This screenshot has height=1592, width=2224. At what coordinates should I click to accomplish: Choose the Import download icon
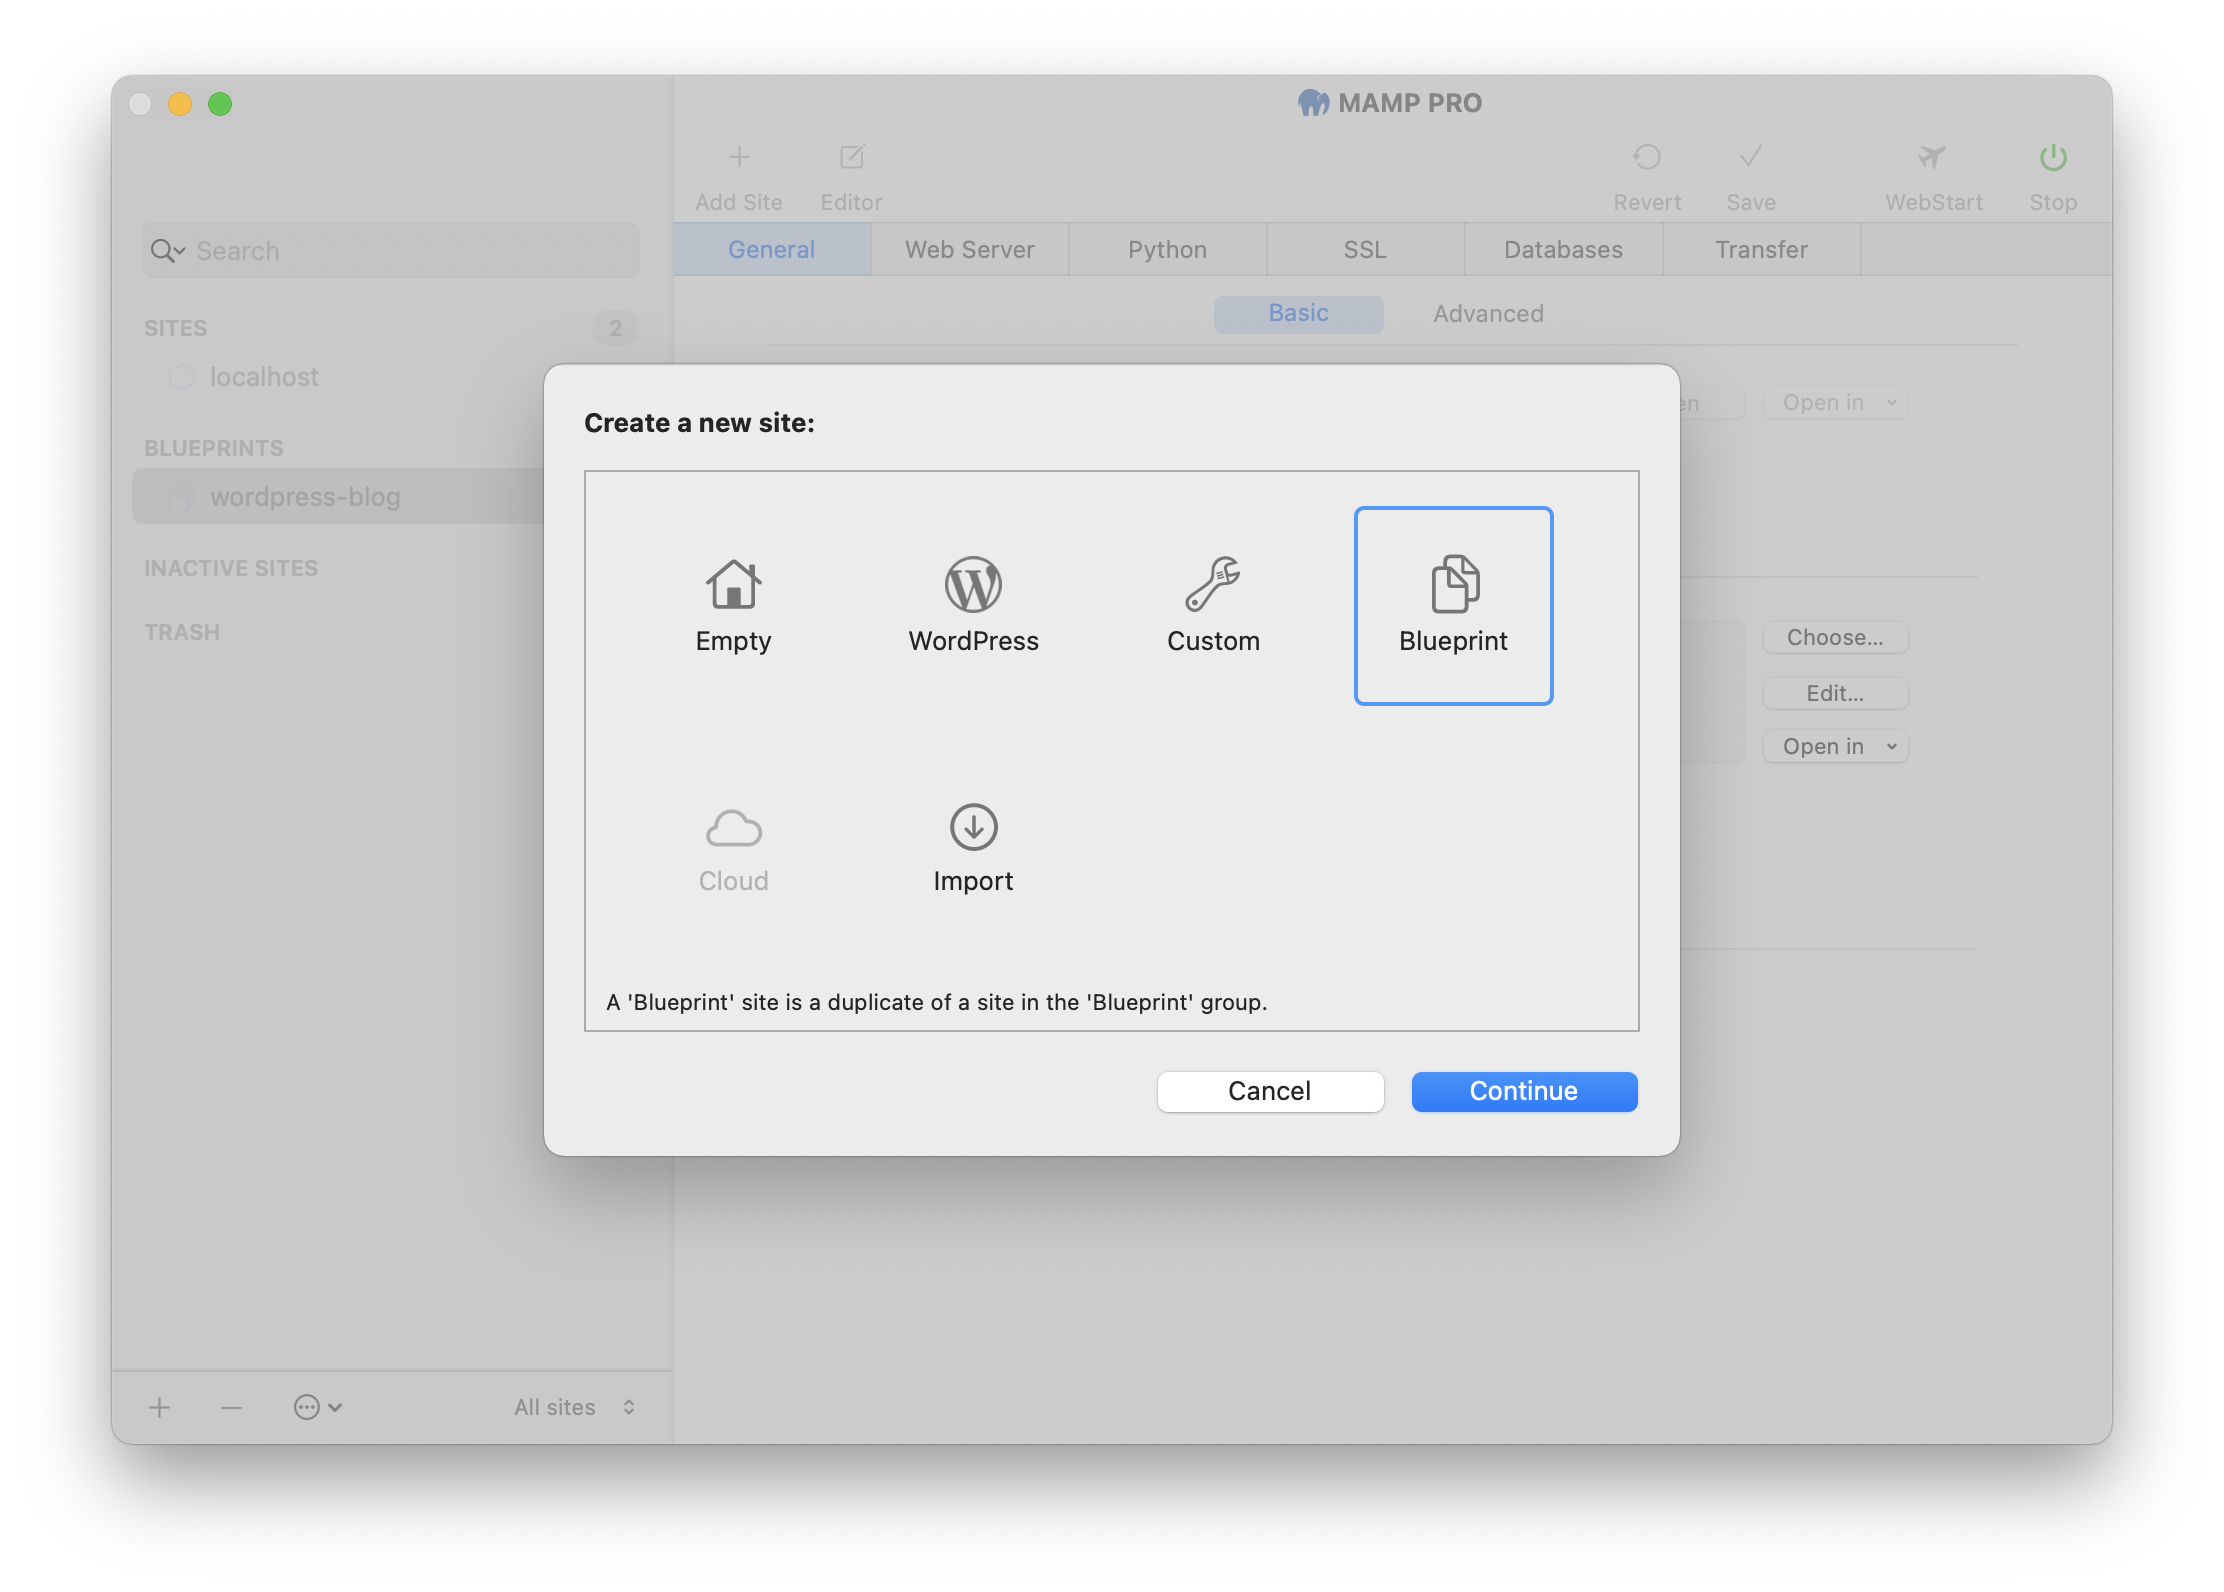pos(973,827)
